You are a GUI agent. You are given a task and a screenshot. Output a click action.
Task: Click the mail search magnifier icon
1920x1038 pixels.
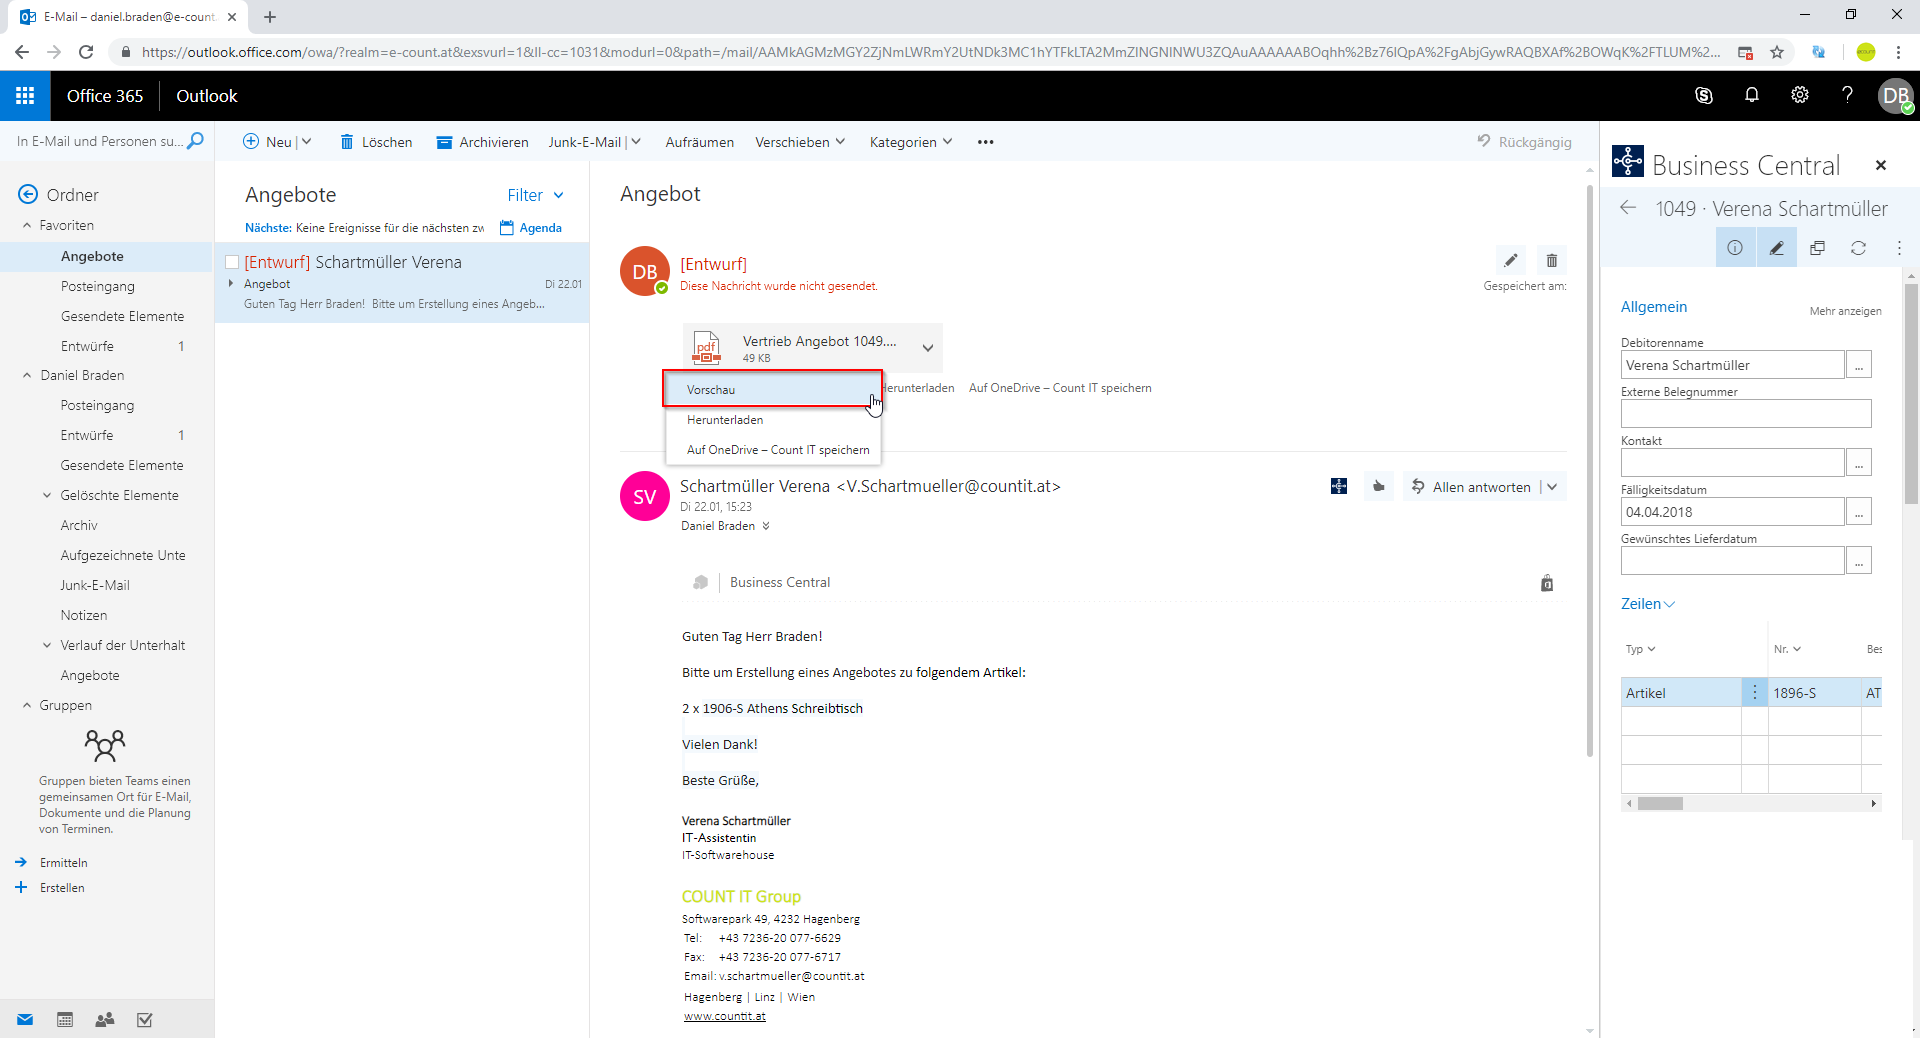pos(196,141)
